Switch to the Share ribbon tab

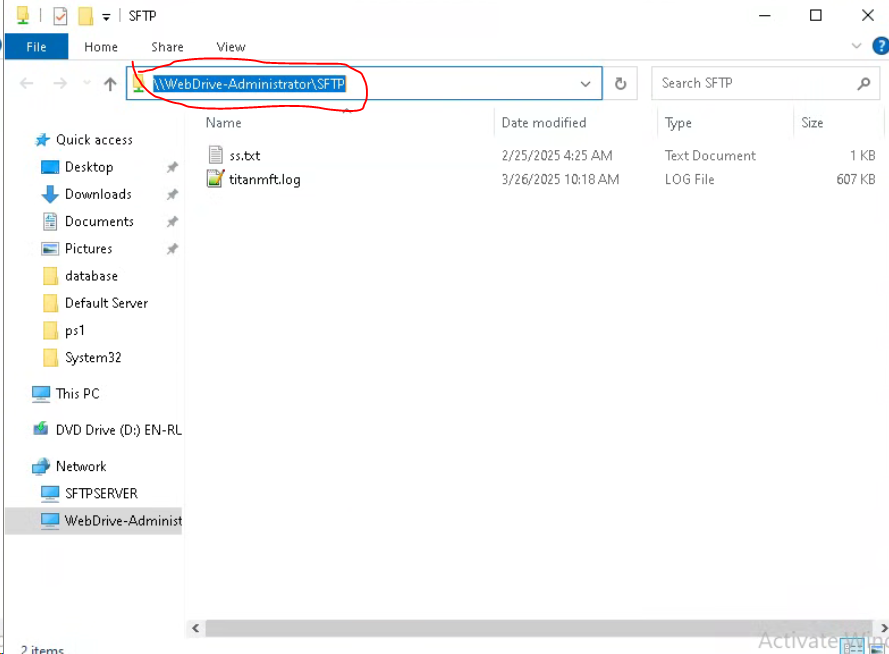[x=167, y=47]
